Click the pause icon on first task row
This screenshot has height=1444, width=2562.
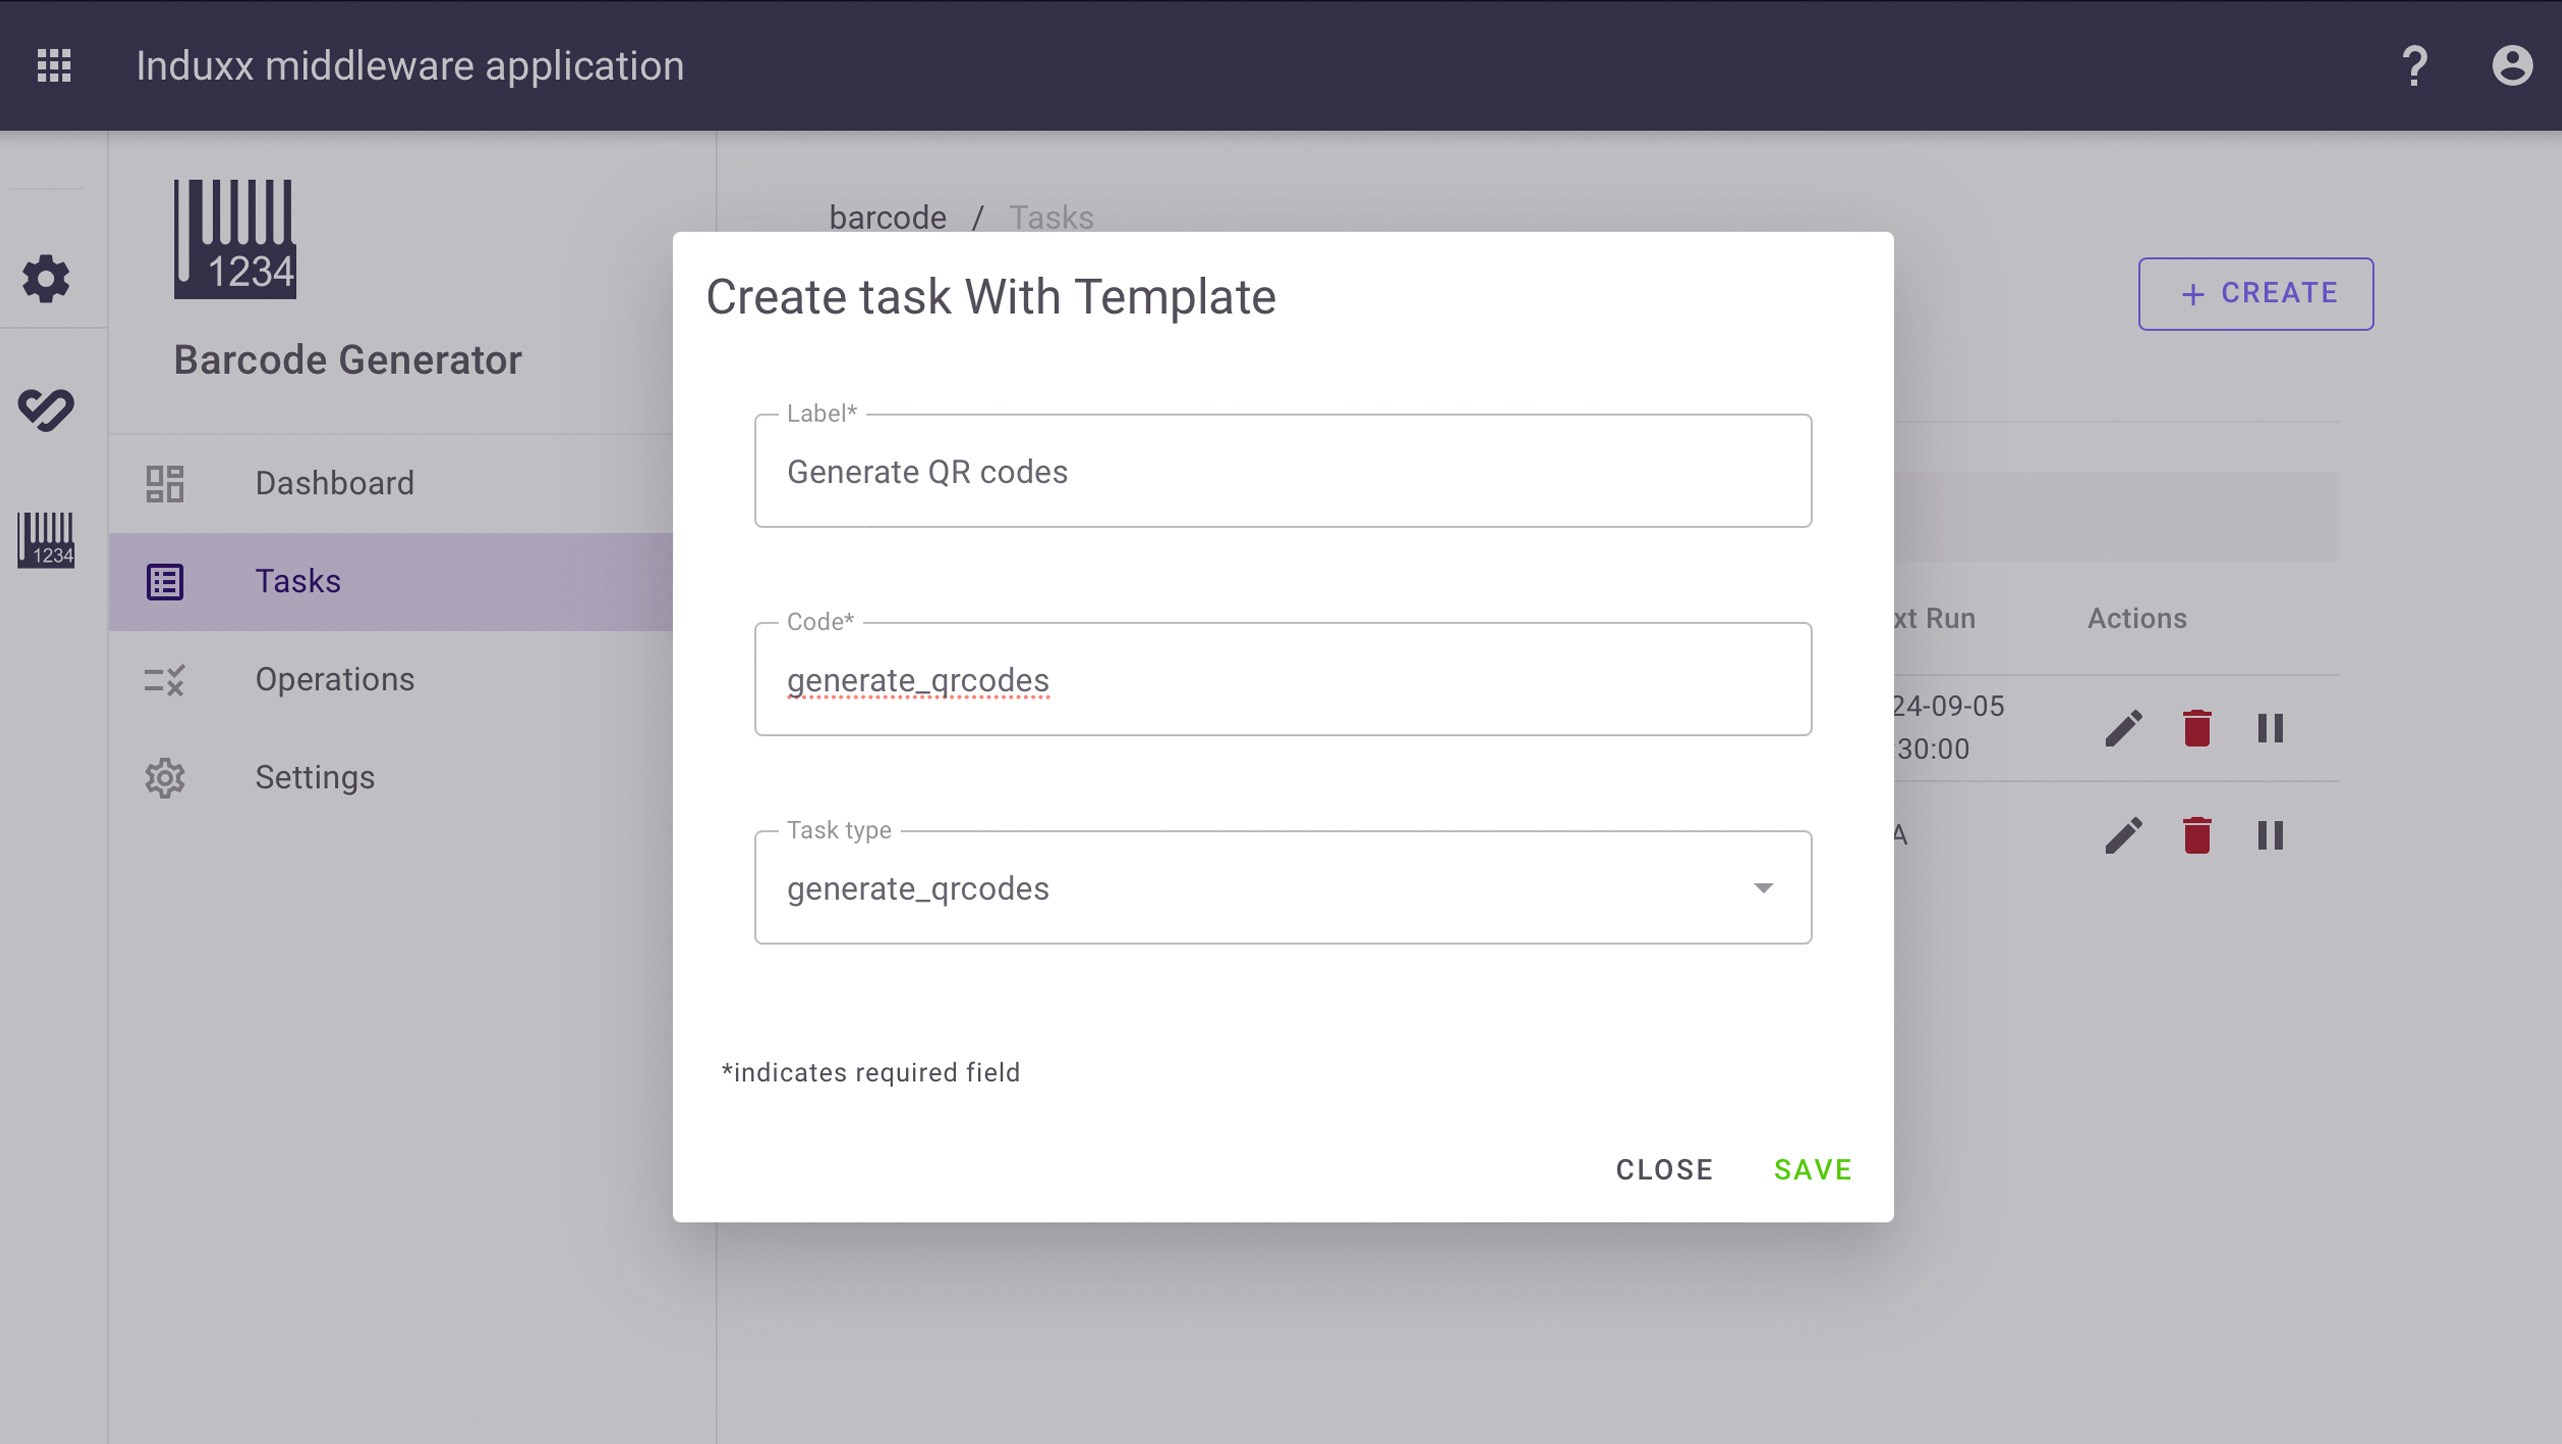tap(2270, 726)
